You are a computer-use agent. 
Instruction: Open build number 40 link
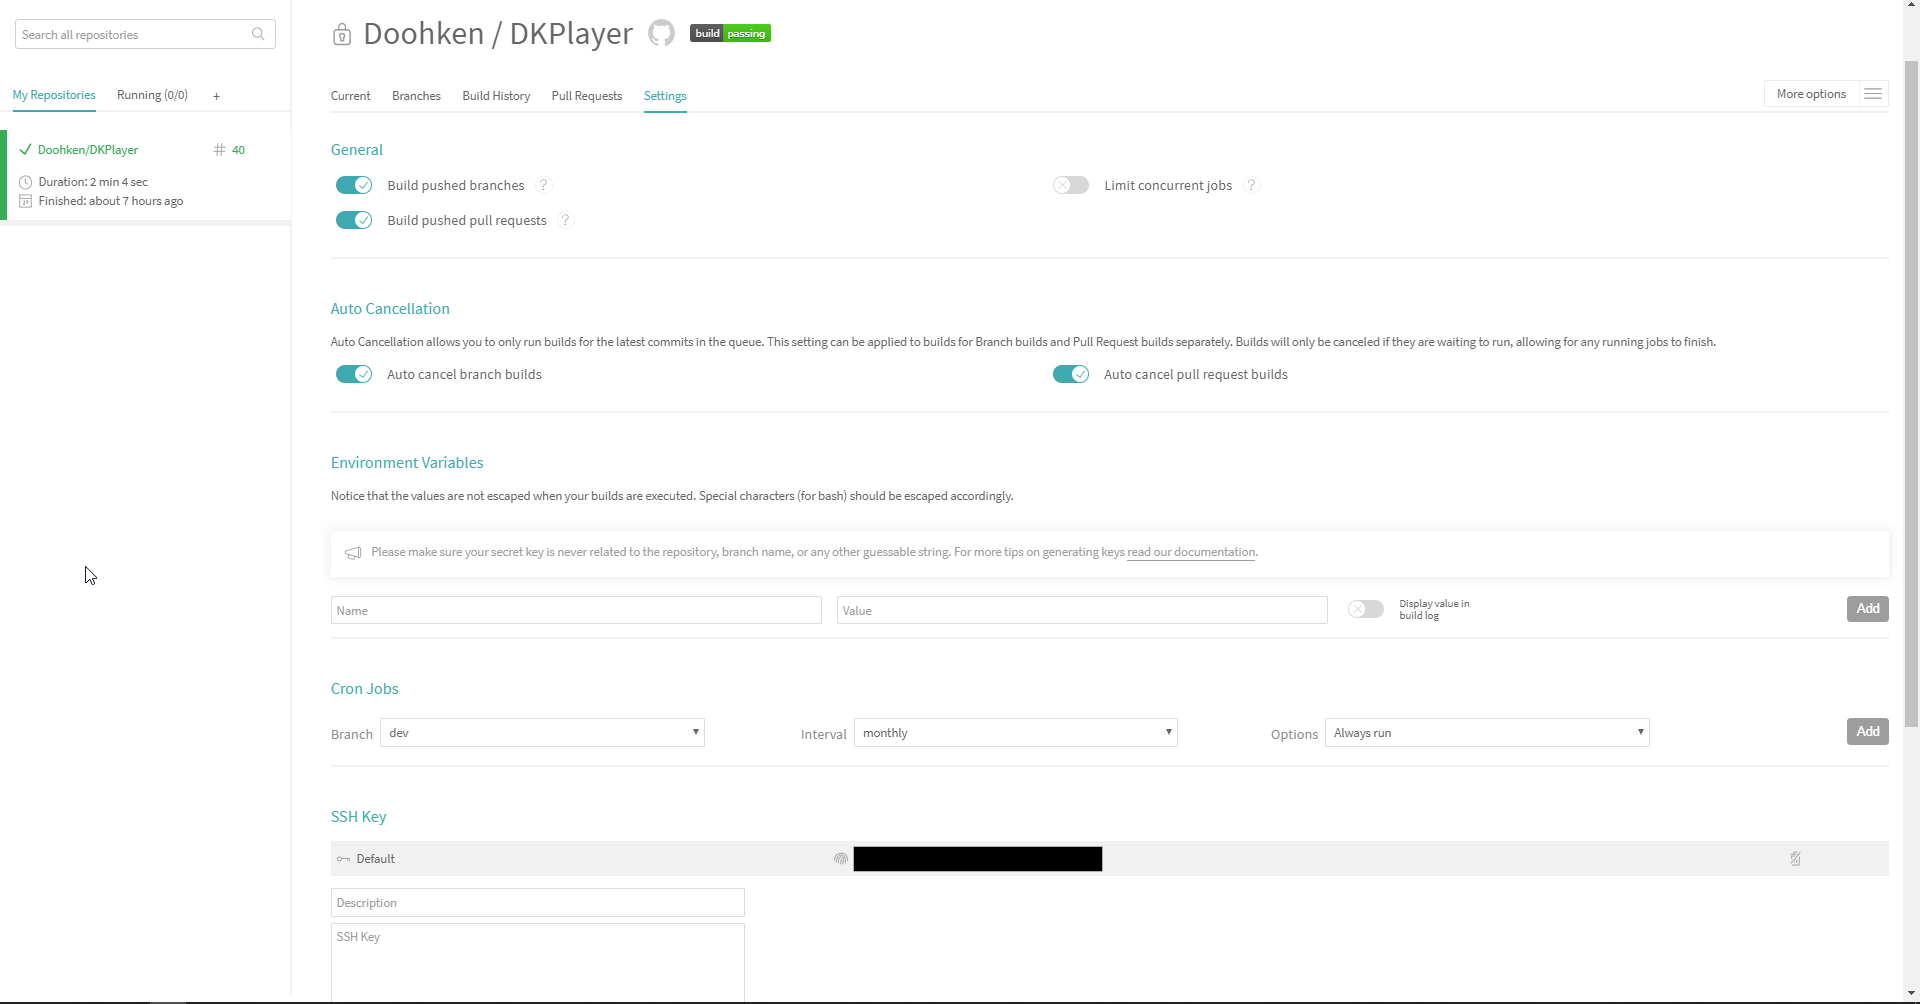click(x=238, y=150)
